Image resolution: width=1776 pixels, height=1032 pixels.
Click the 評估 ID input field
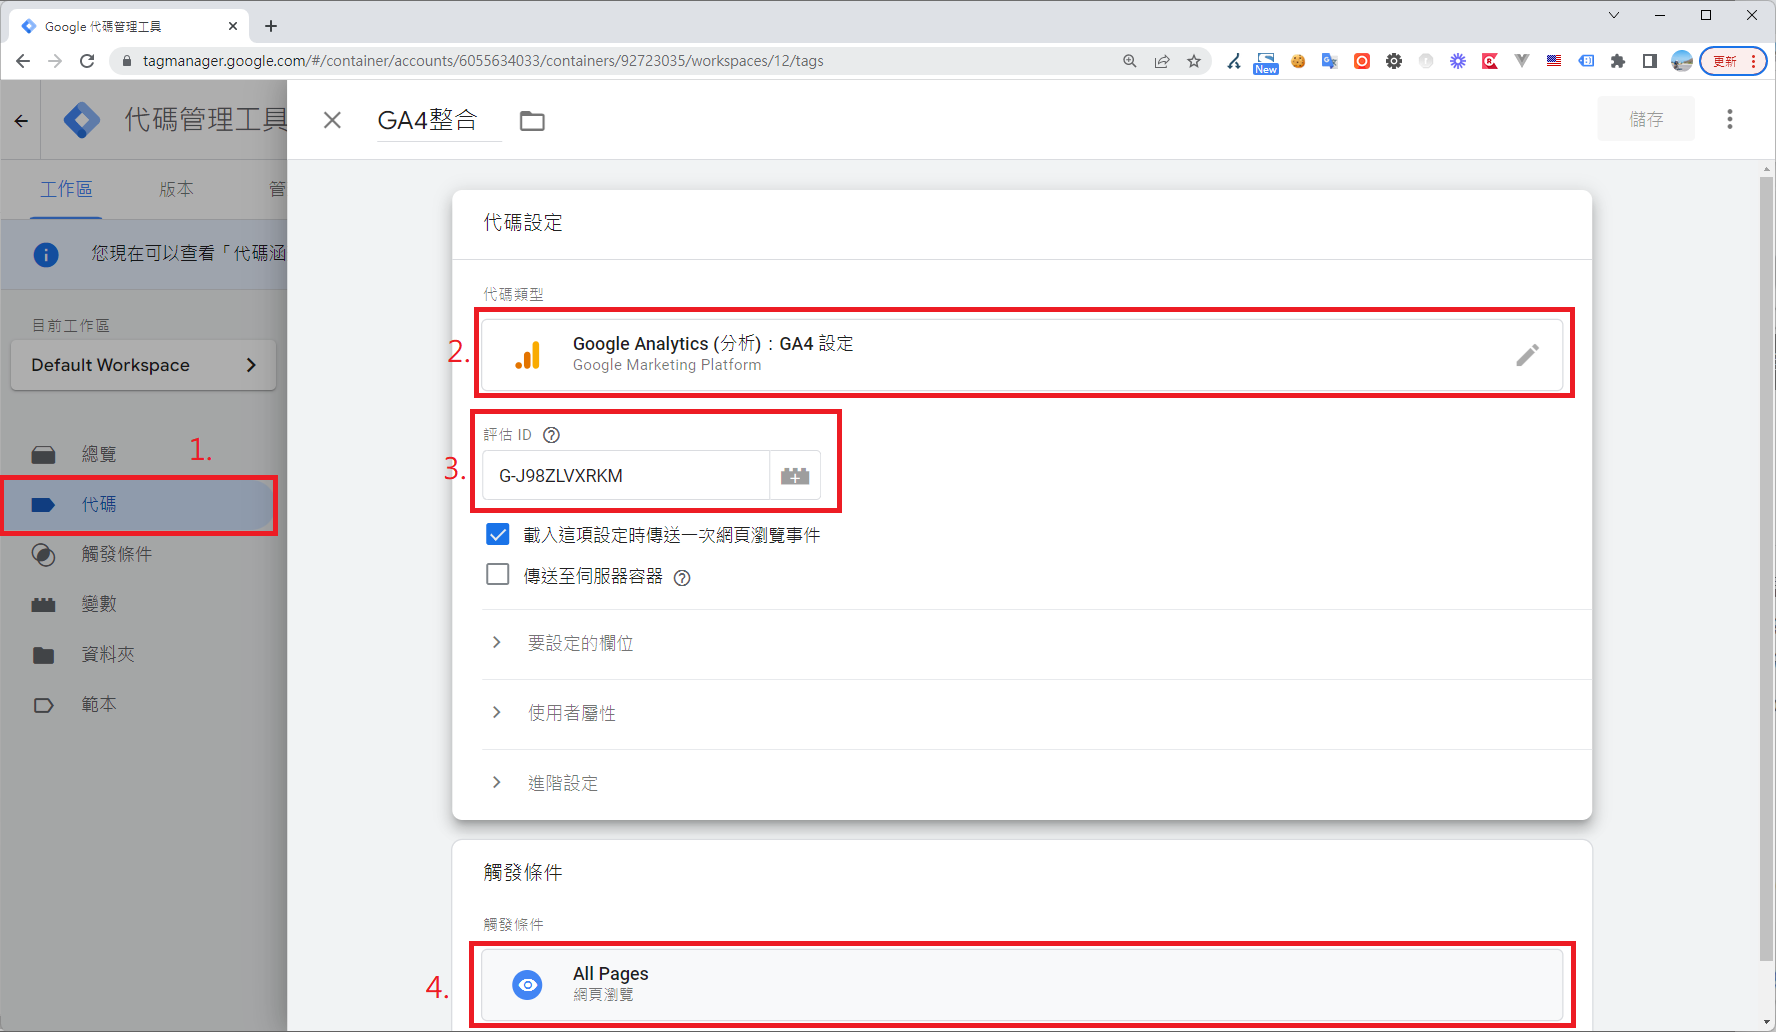(x=625, y=476)
